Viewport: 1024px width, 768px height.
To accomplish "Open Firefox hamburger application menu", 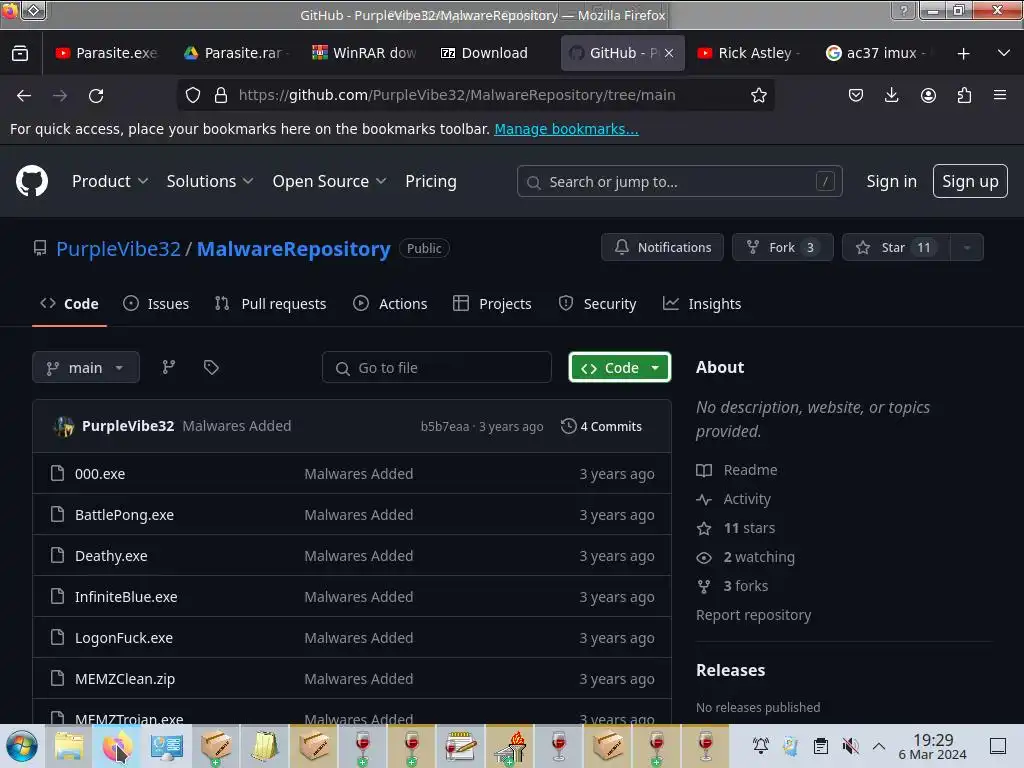I will [x=1000, y=95].
